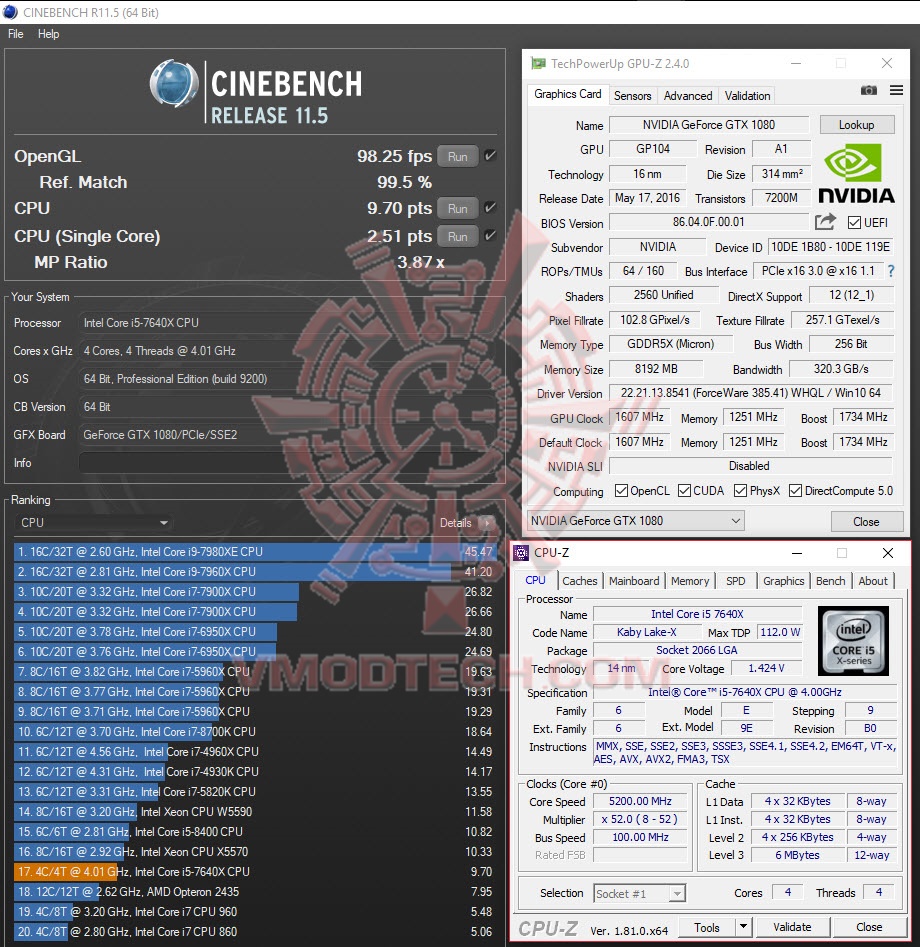Run the CPU Single Core benchmark

click(457, 236)
